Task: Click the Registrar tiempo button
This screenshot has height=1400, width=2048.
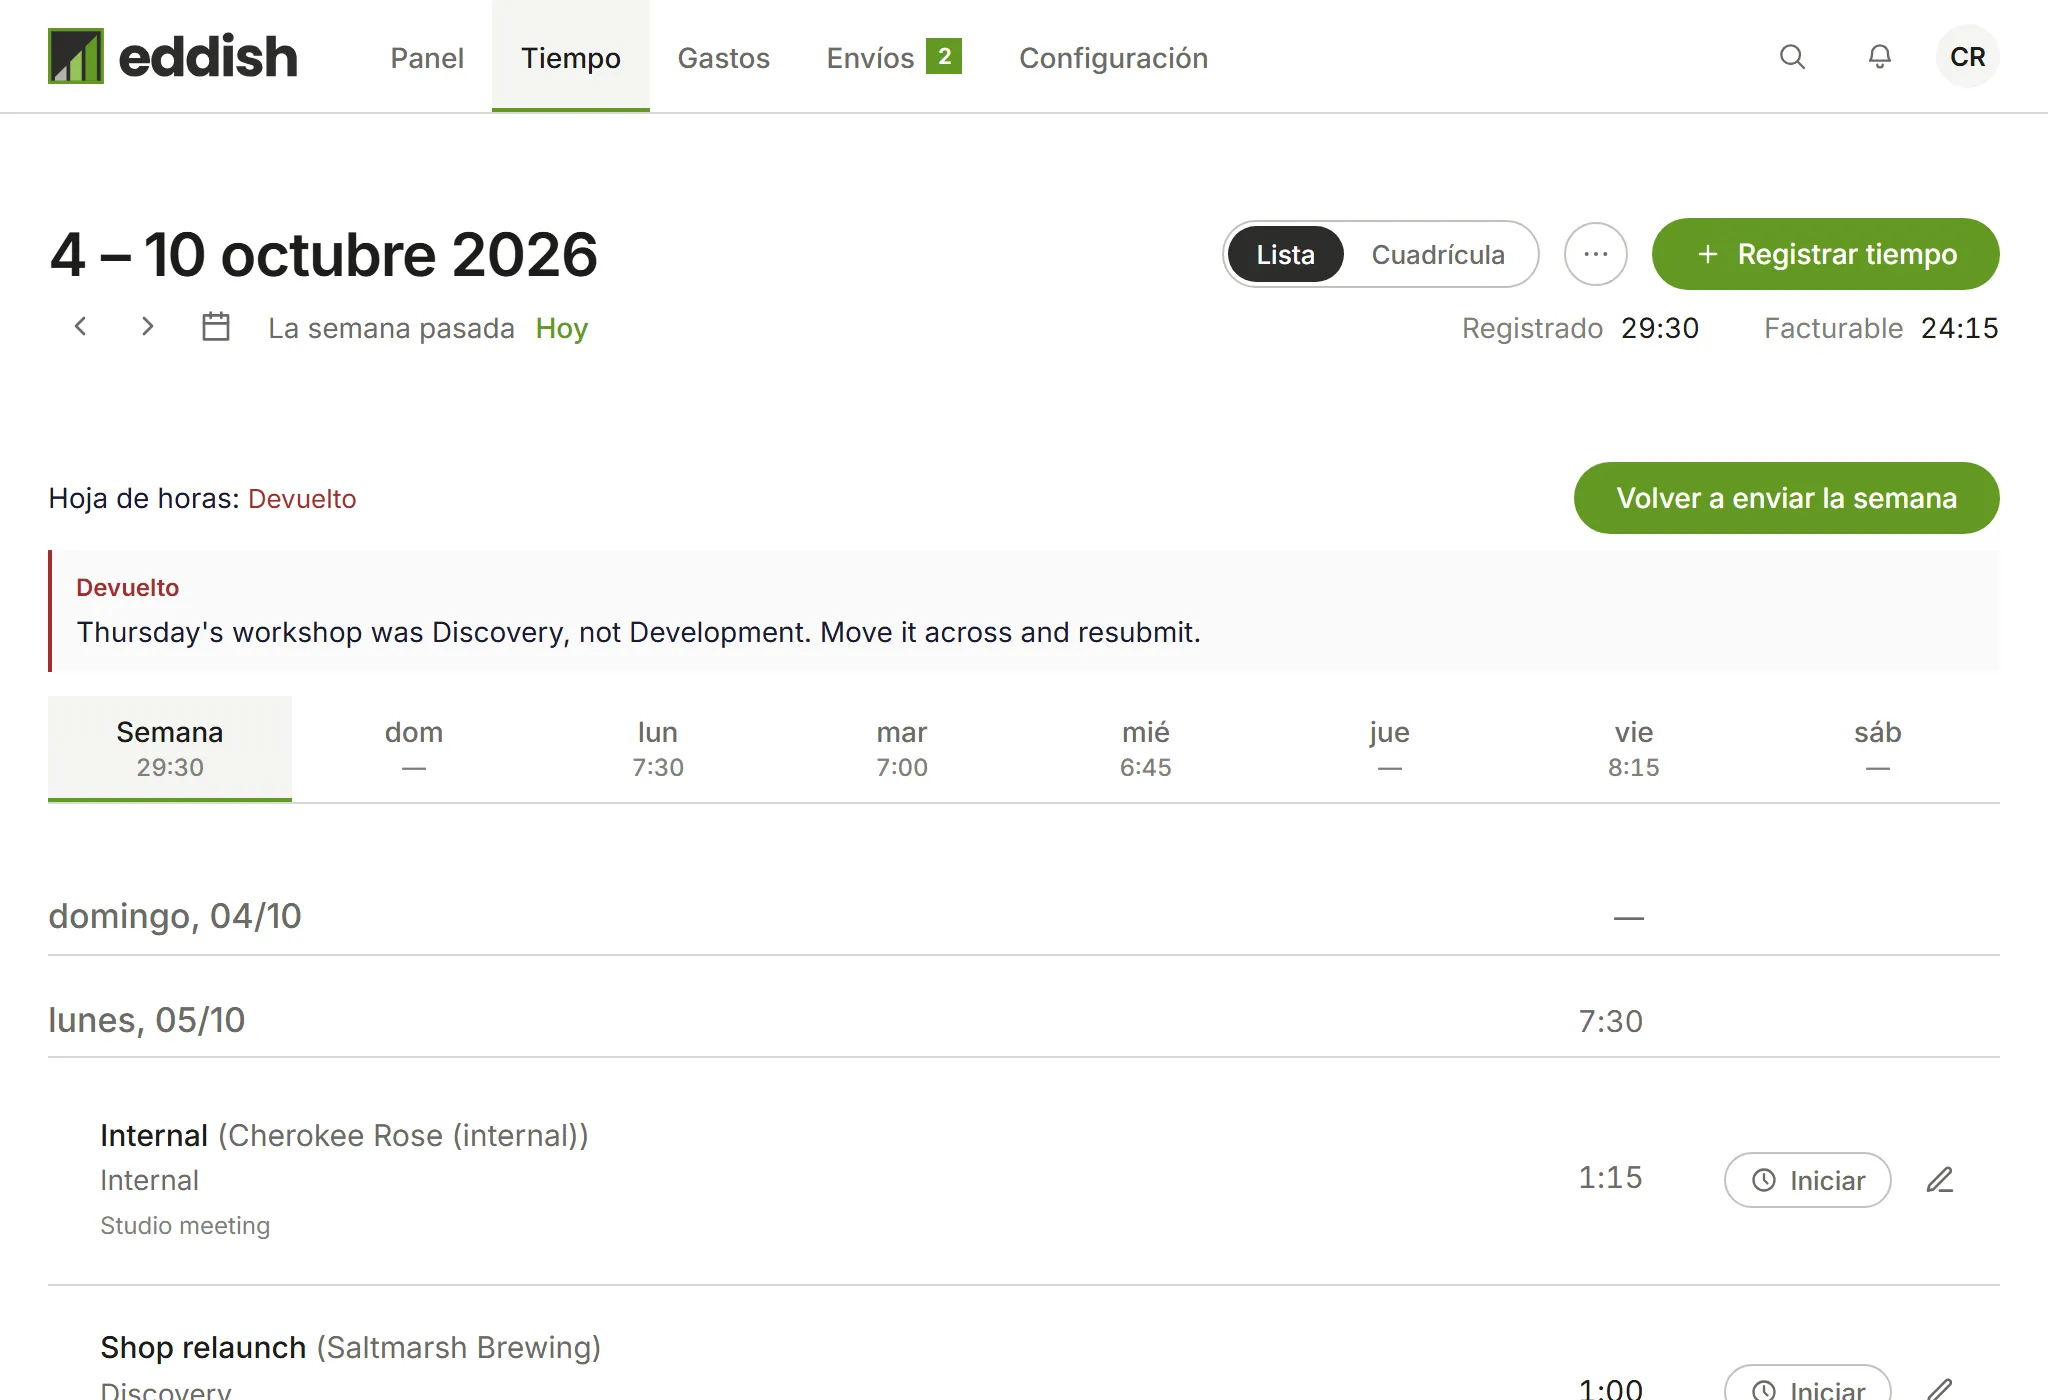Action: click(x=1825, y=254)
